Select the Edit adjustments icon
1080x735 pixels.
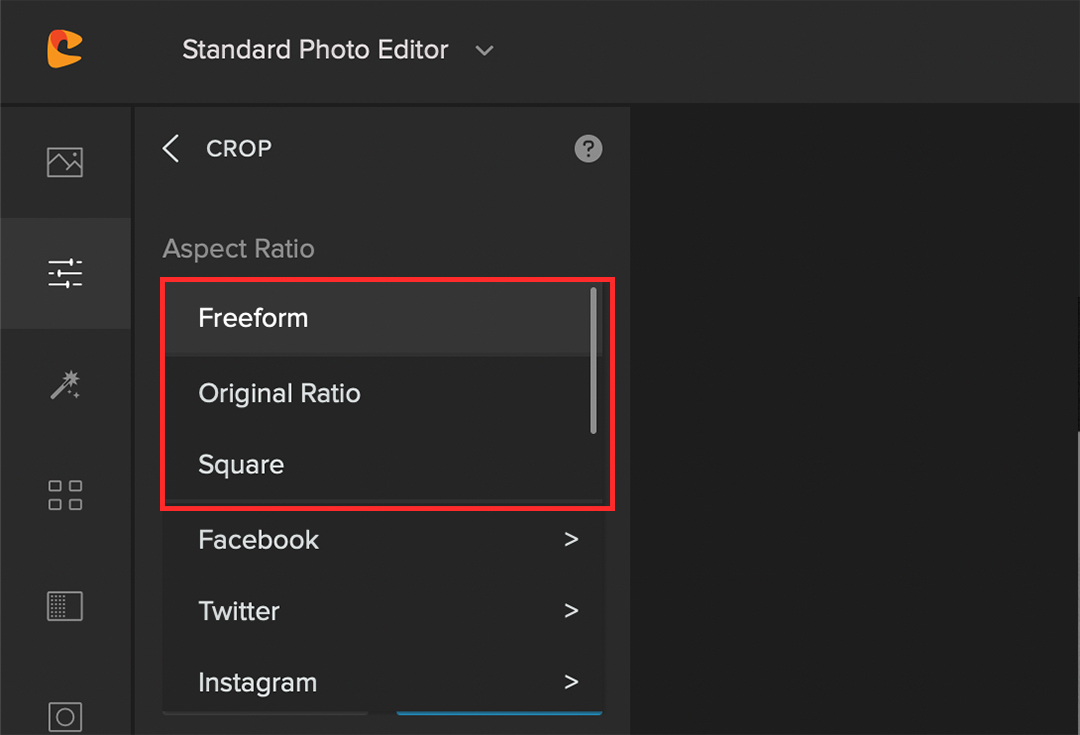(65, 272)
